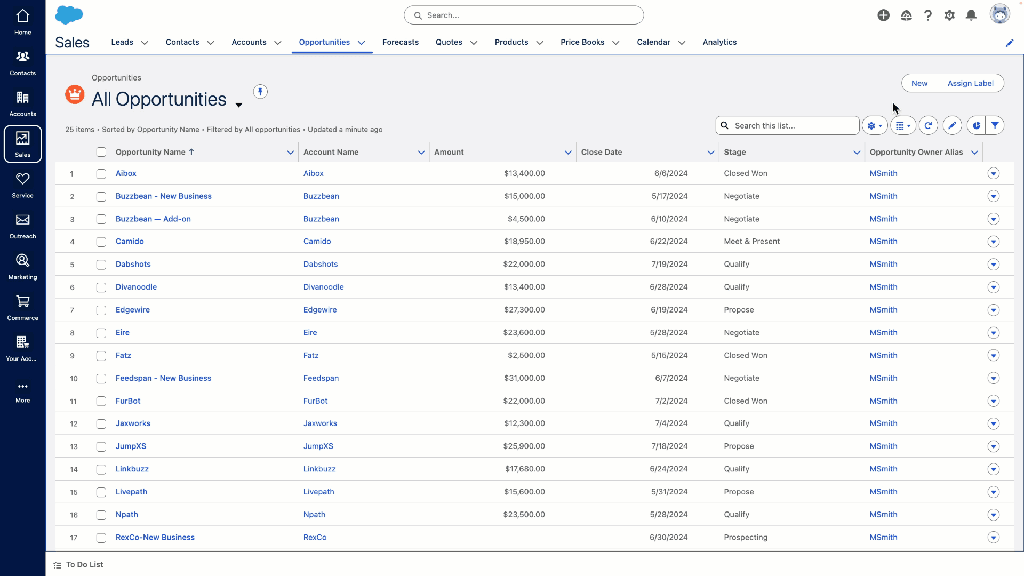Enable inline editing with the pencil icon
The image size is (1024, 576).
[x=951, y=125]
